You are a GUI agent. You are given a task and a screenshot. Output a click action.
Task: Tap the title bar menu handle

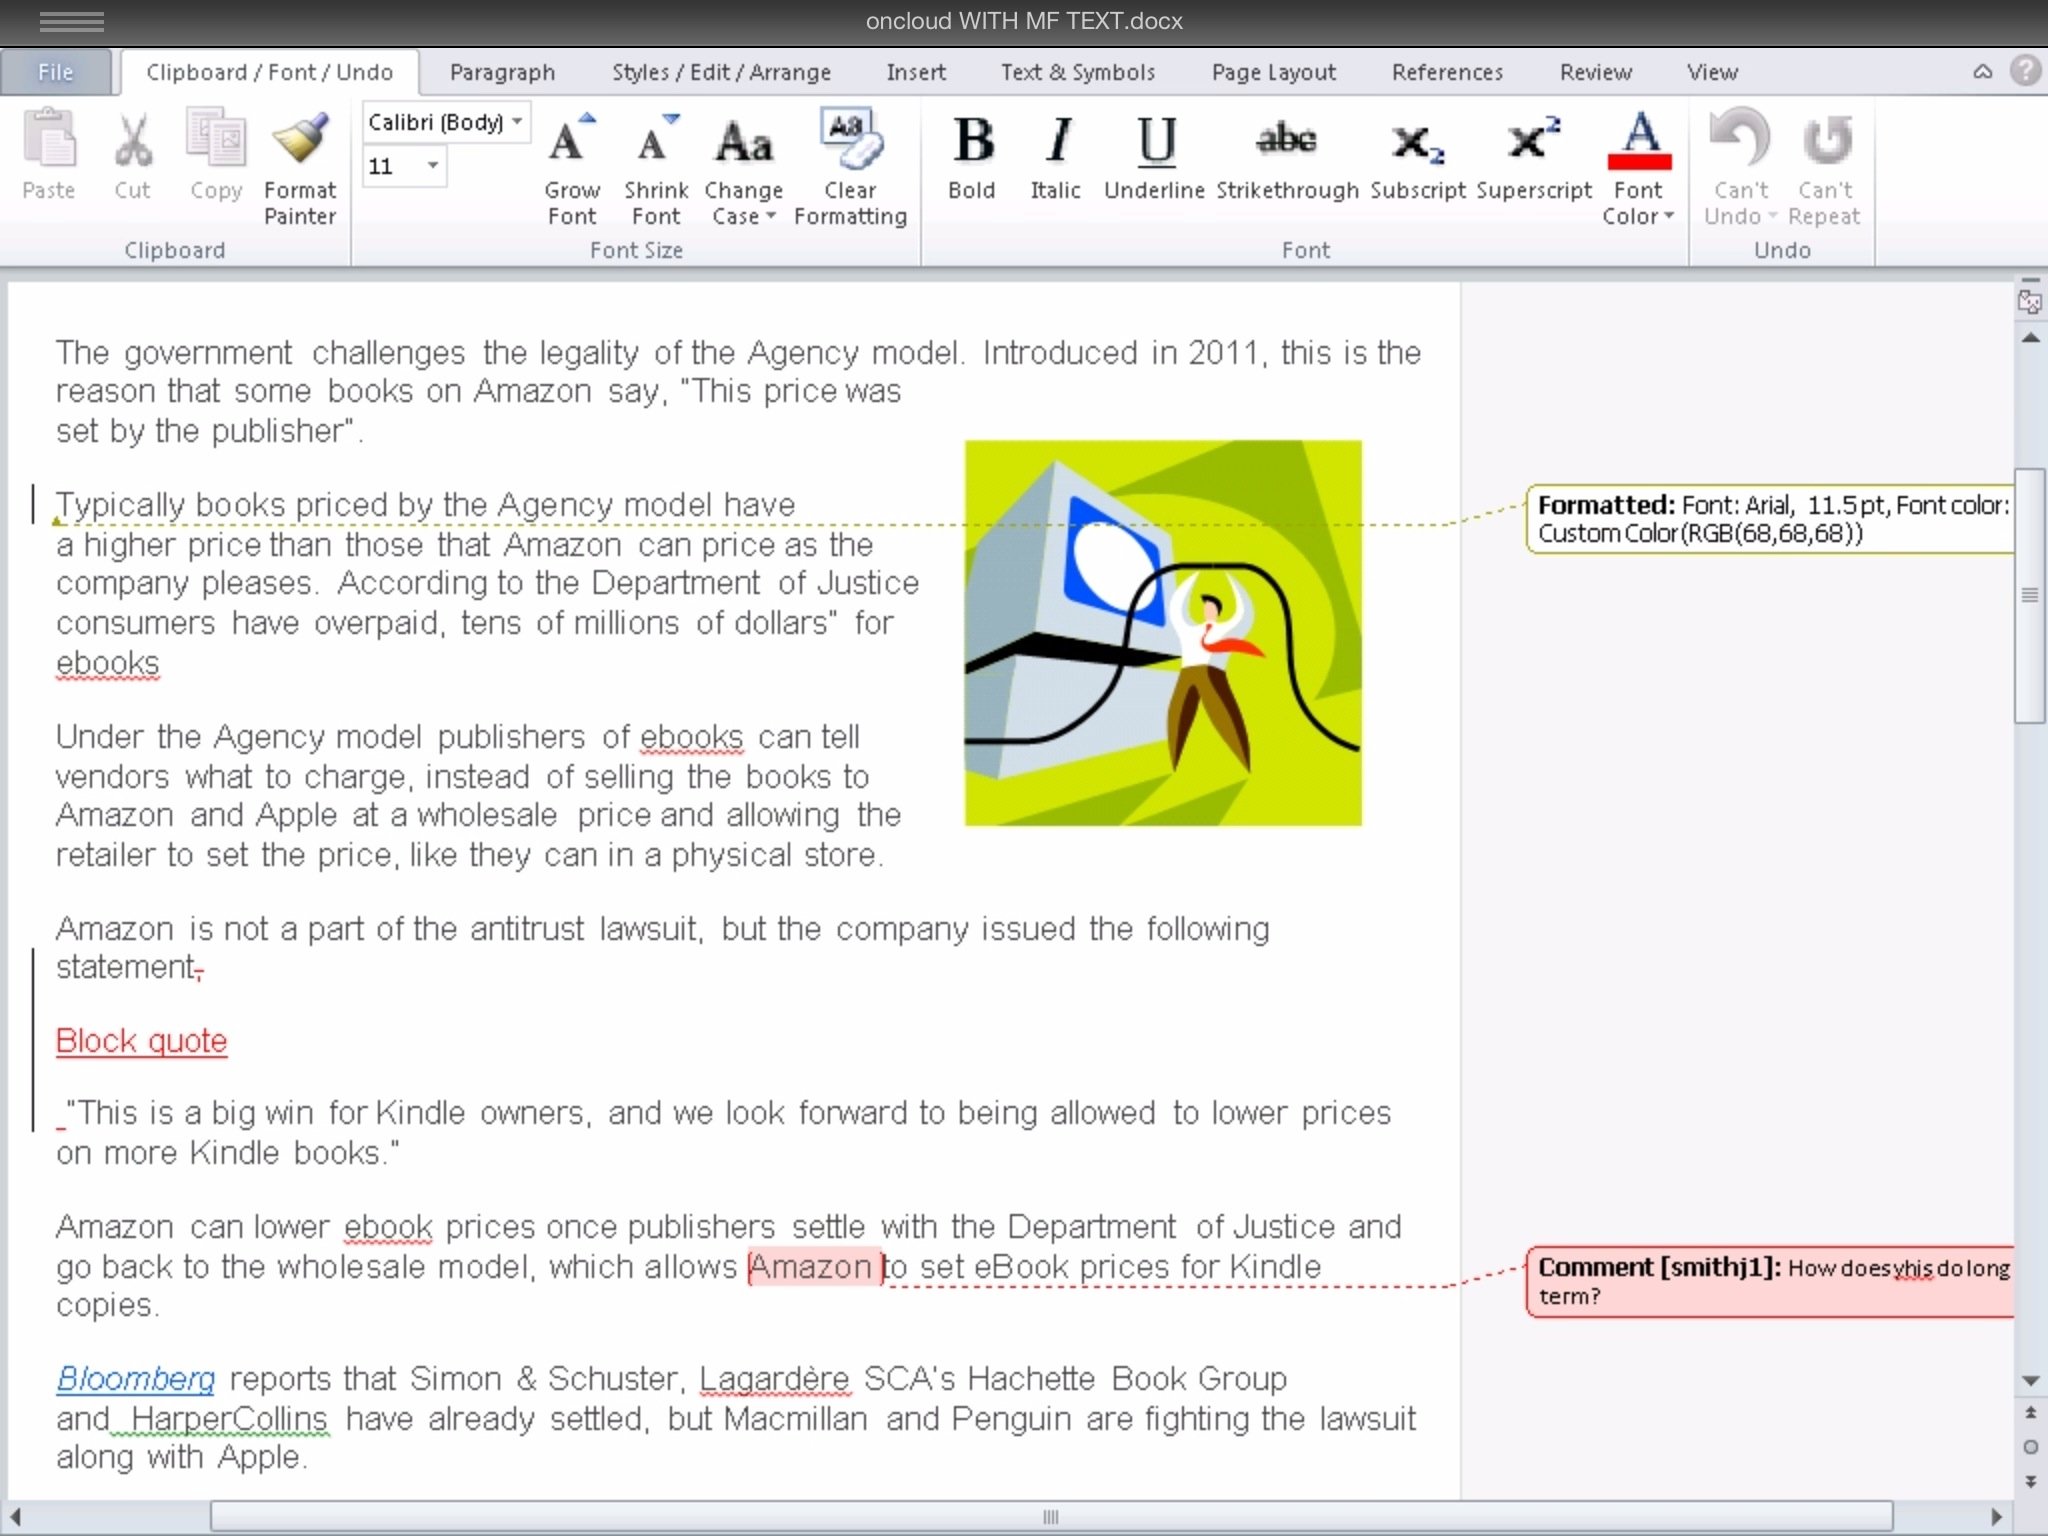[x=71, y=21]
